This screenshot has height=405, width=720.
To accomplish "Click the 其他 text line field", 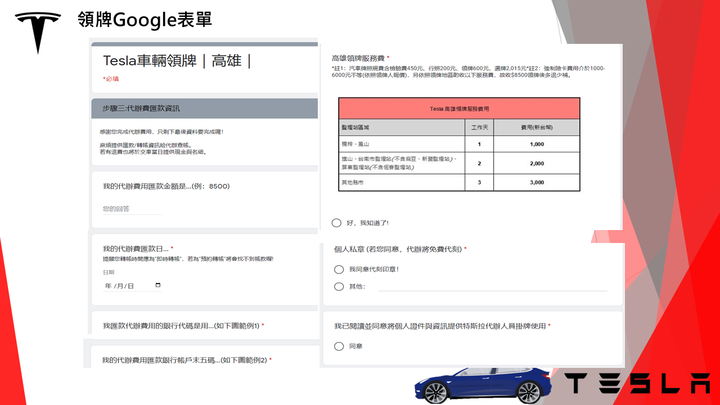I will [x=493, y=287].
